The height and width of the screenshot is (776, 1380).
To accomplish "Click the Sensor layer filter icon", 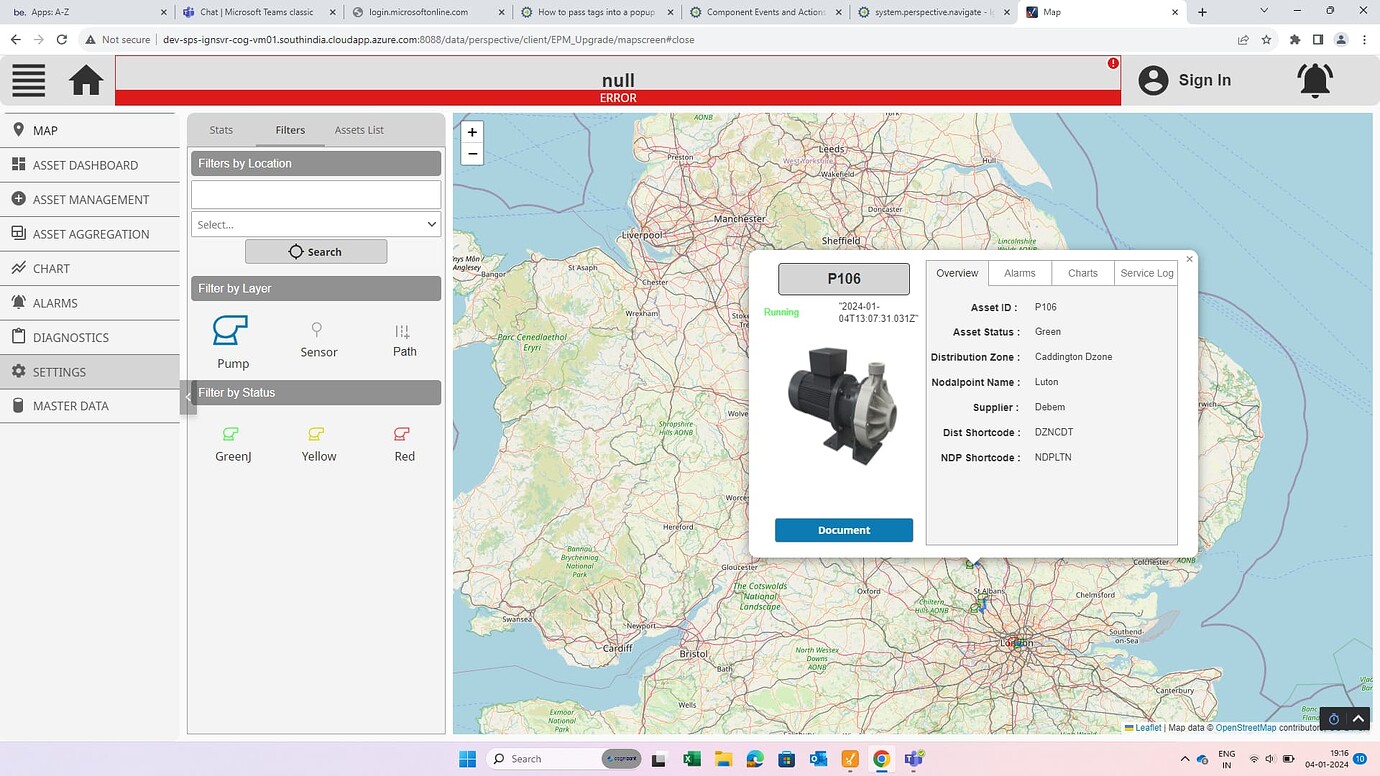I will point(317,330).
